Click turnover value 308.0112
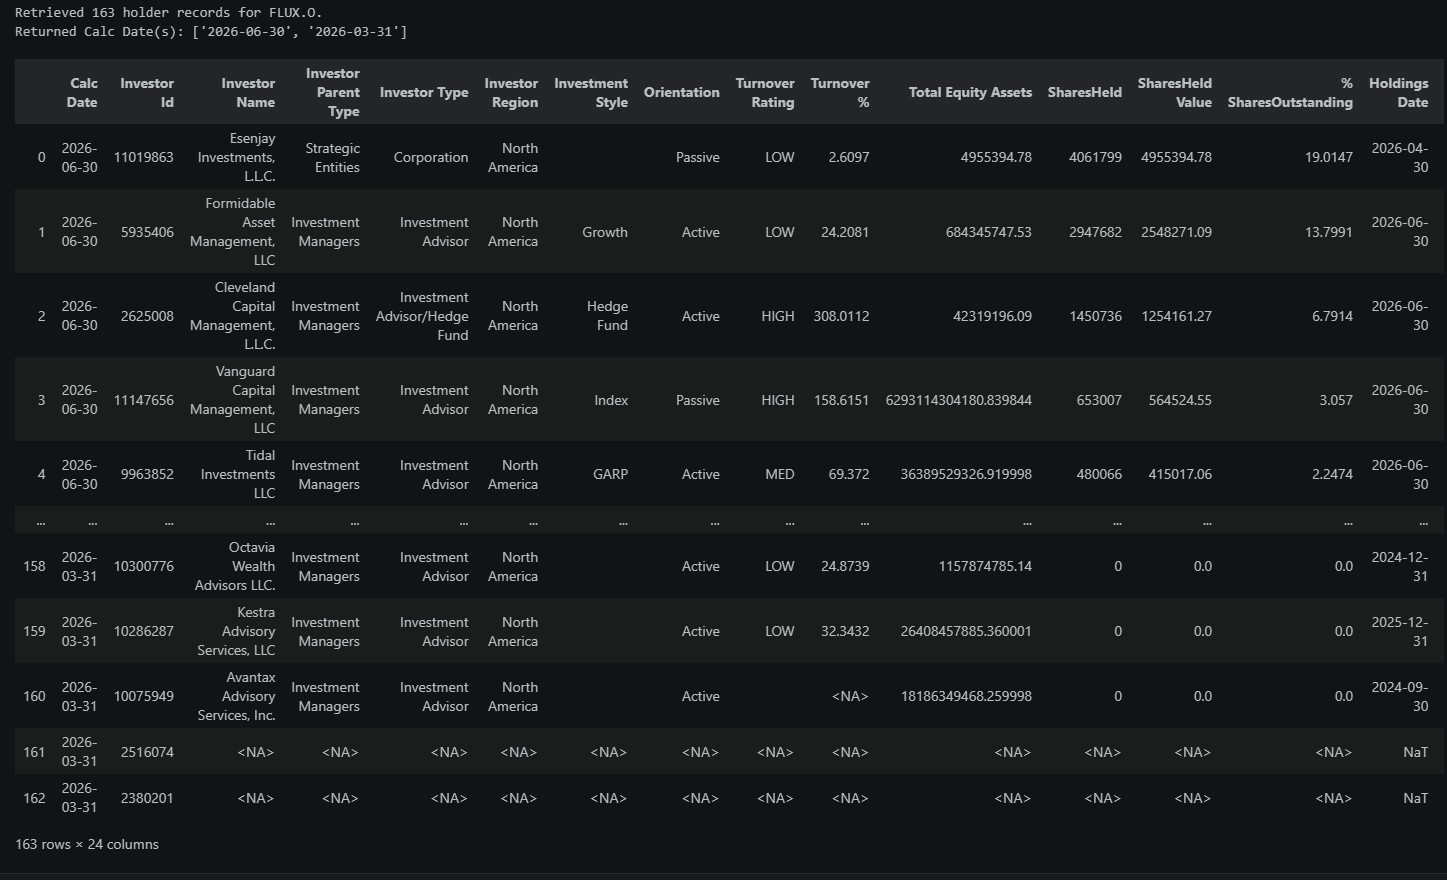The image size is (1447, 880). click(841, 316)
